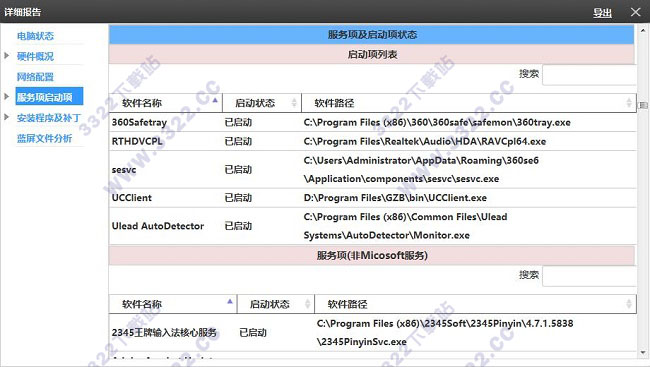
Task: Select the UCClient startup row
Action: point(372,198)
